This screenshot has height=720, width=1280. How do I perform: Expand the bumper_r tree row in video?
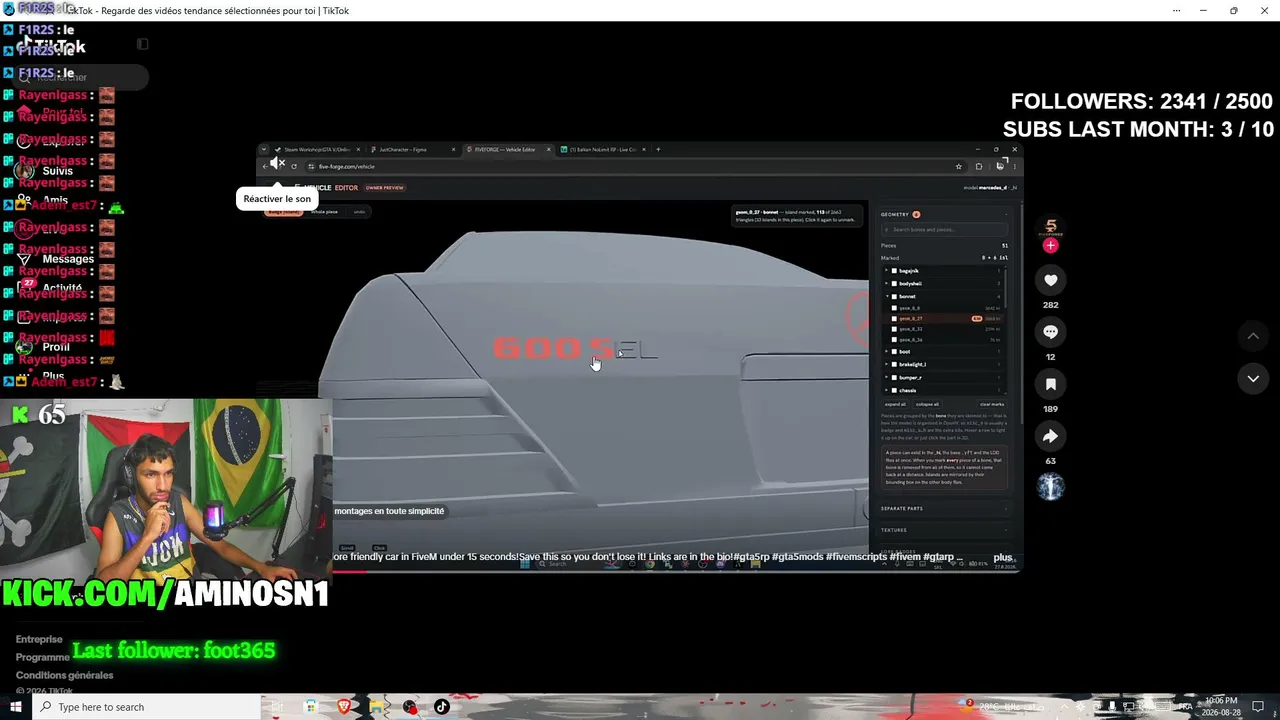pos(886,378)
